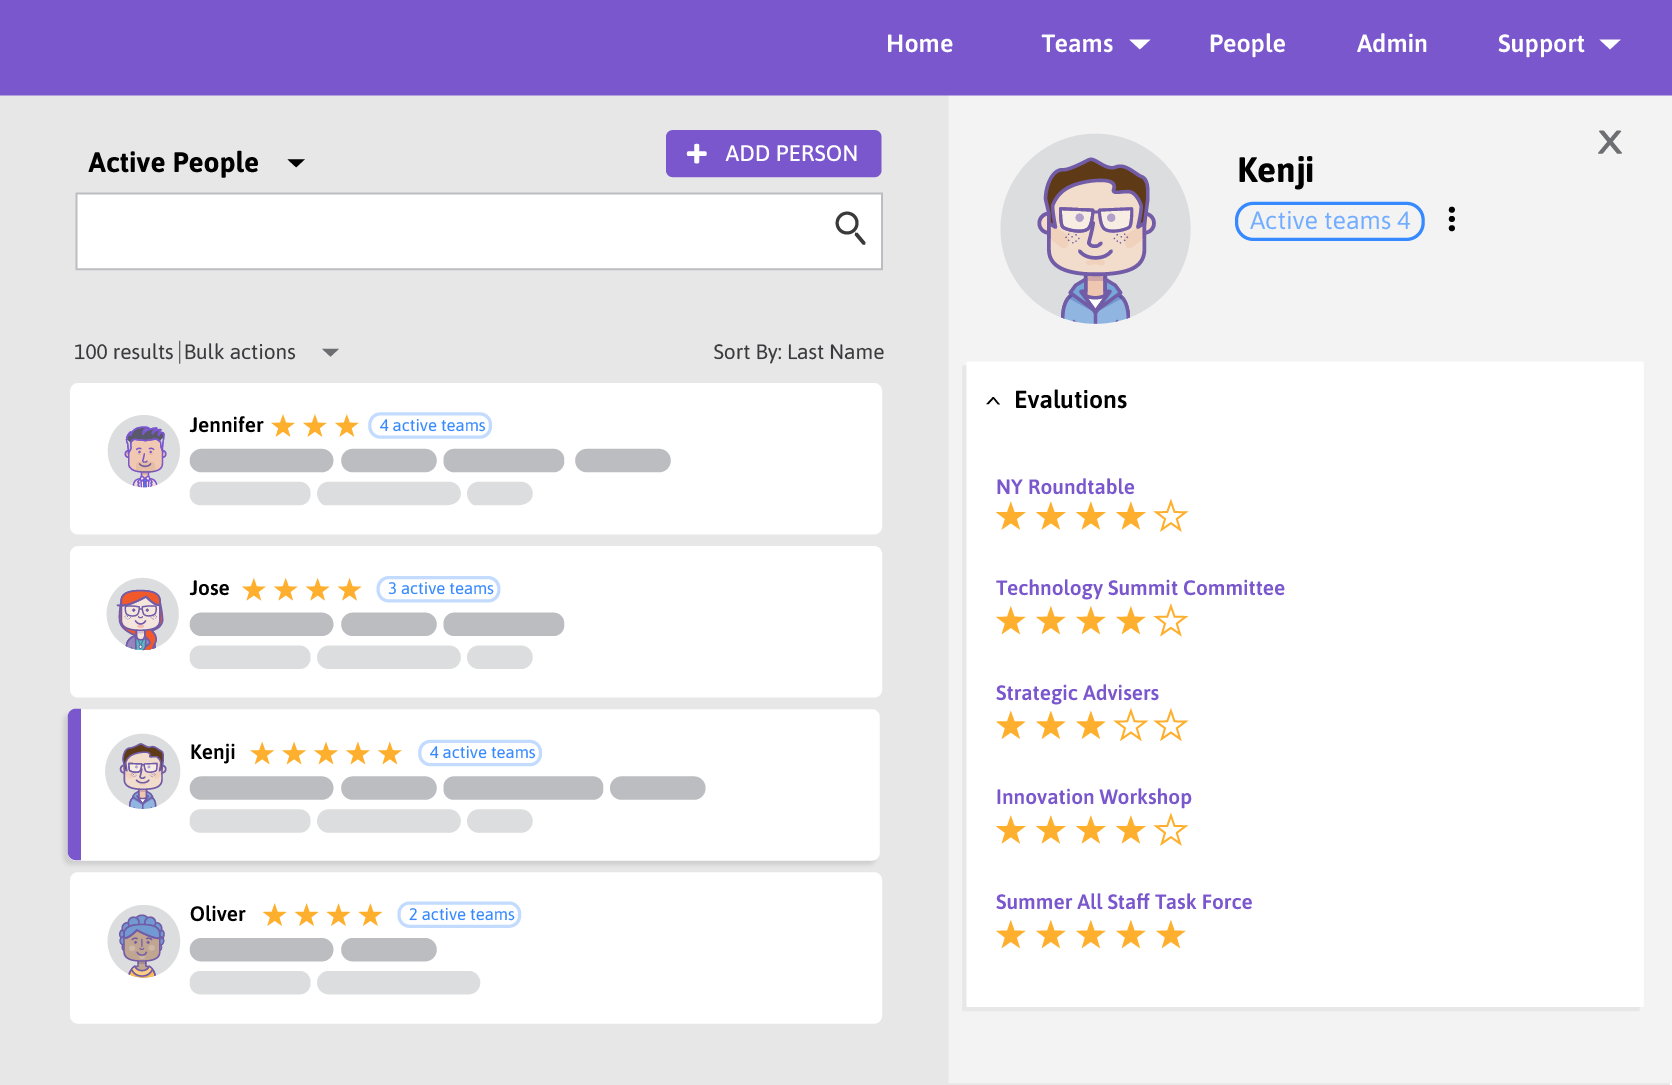Click Oliver's avatar picture
This screenshot has height=1085, width=1672.
coord(142,941)
